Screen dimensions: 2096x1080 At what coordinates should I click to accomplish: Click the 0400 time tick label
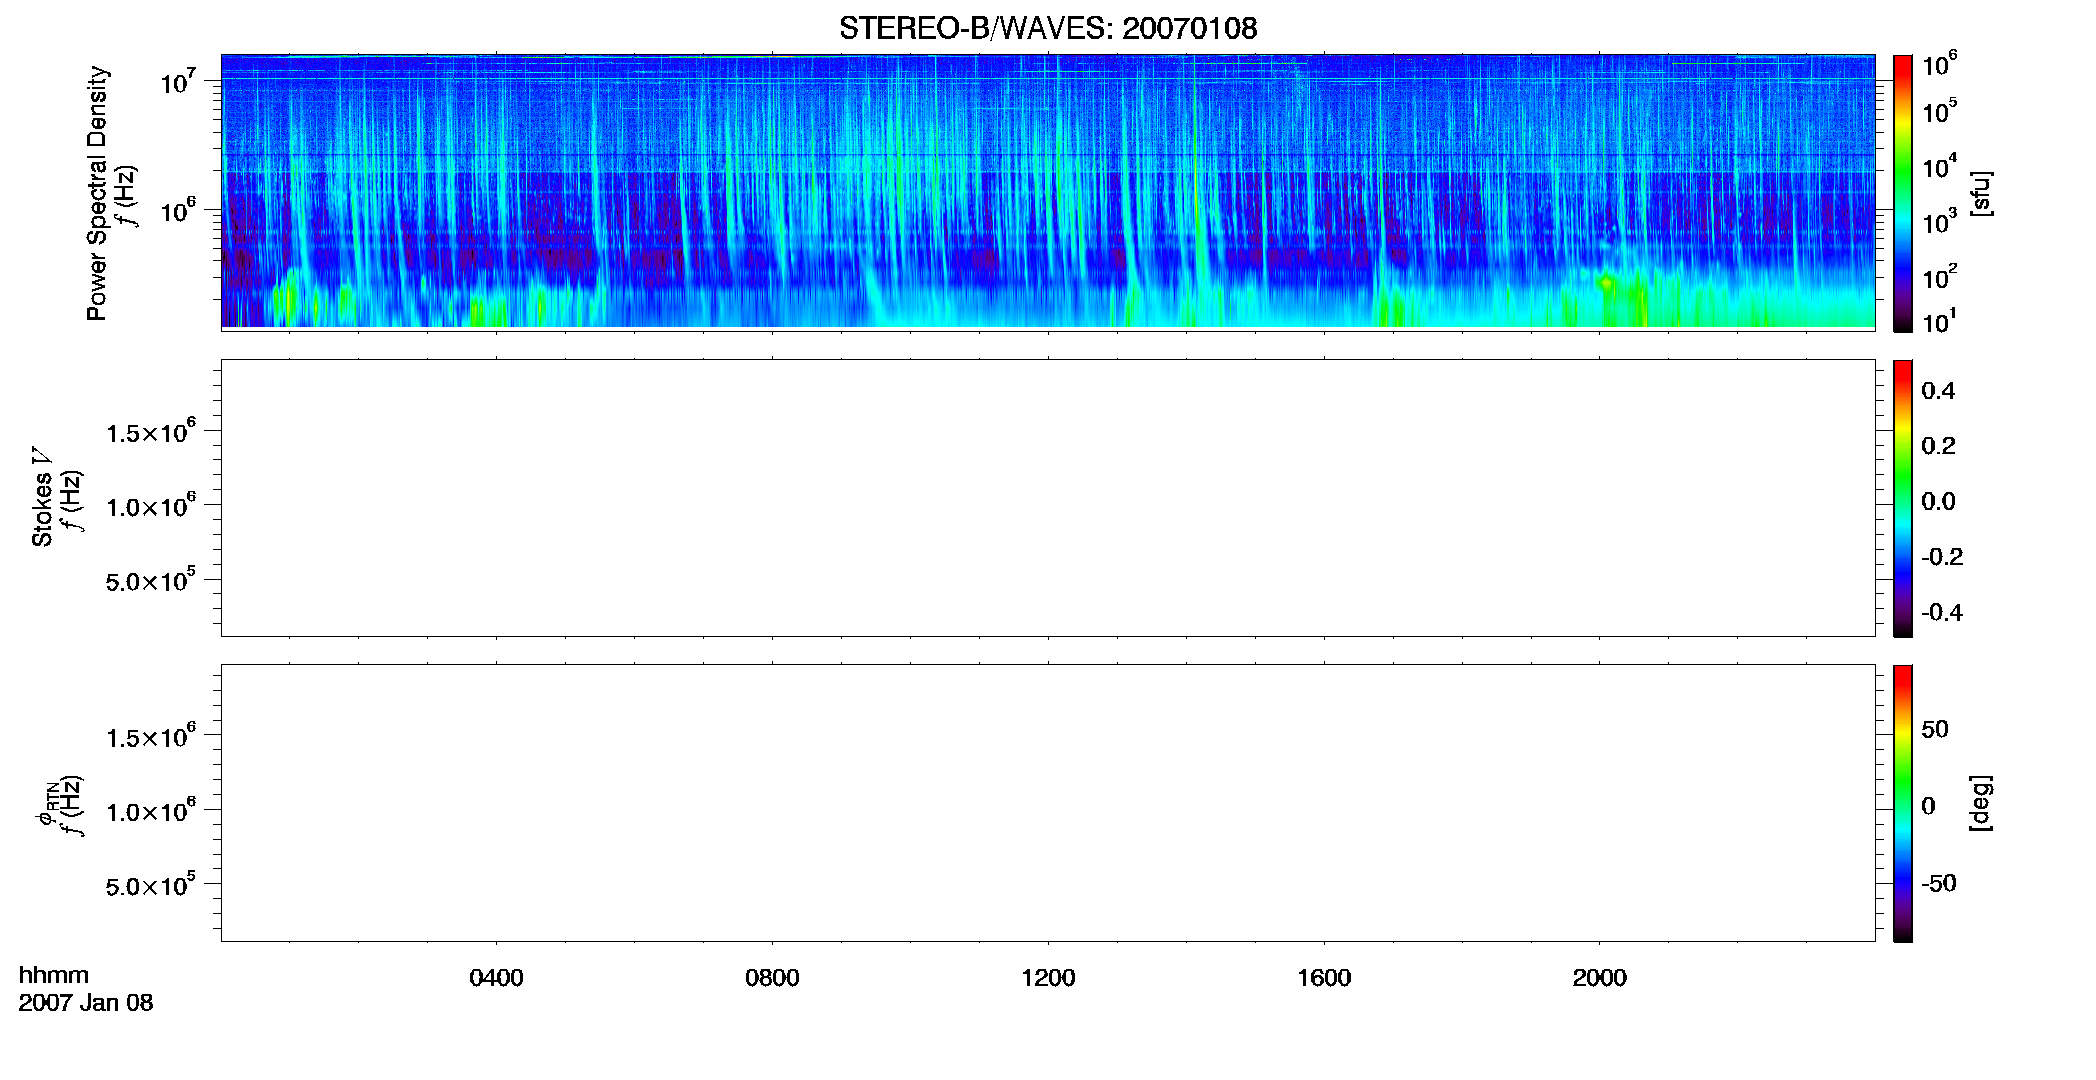(x=496, y=978)
